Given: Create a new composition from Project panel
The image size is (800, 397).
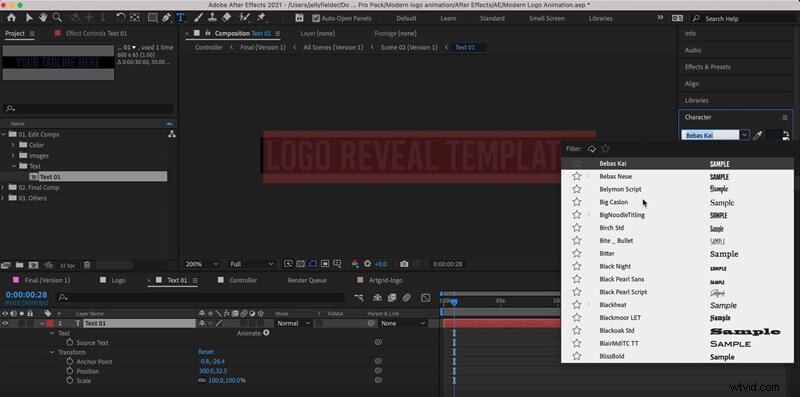Looking at the screenshot, I should point(33,265).
